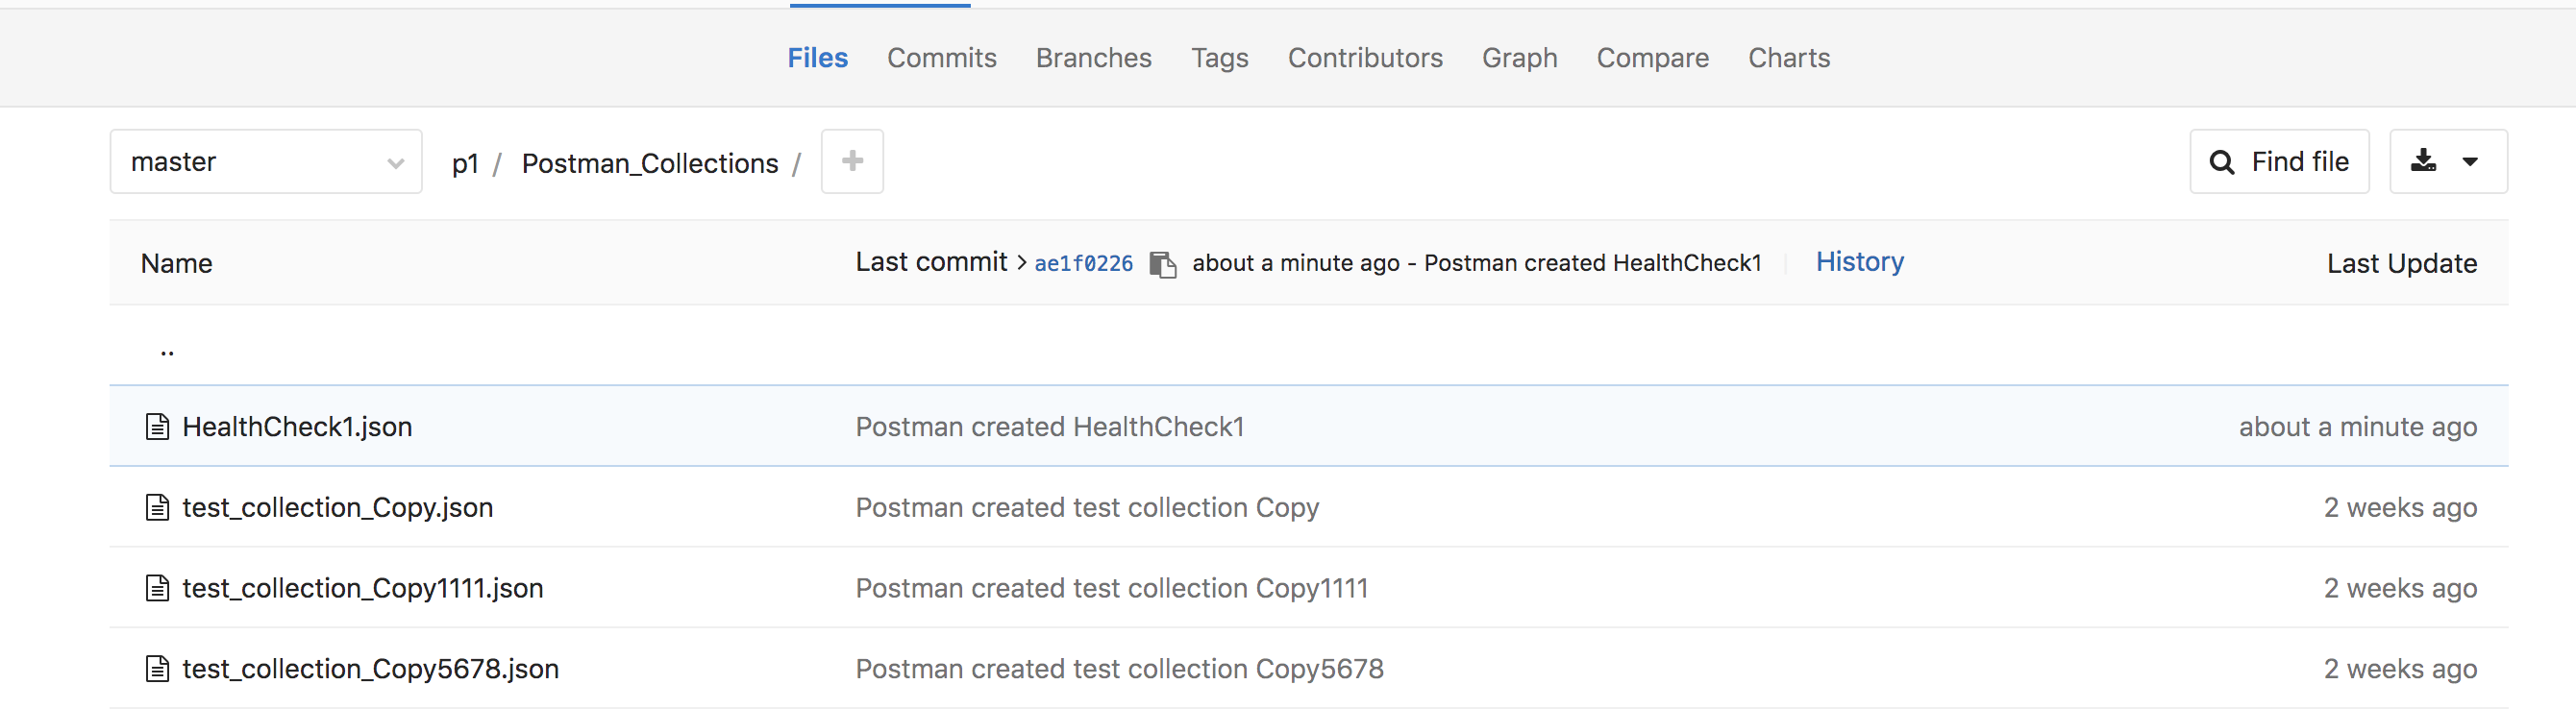
Task: Switch to the Commits tab
Action: (941, 58)
